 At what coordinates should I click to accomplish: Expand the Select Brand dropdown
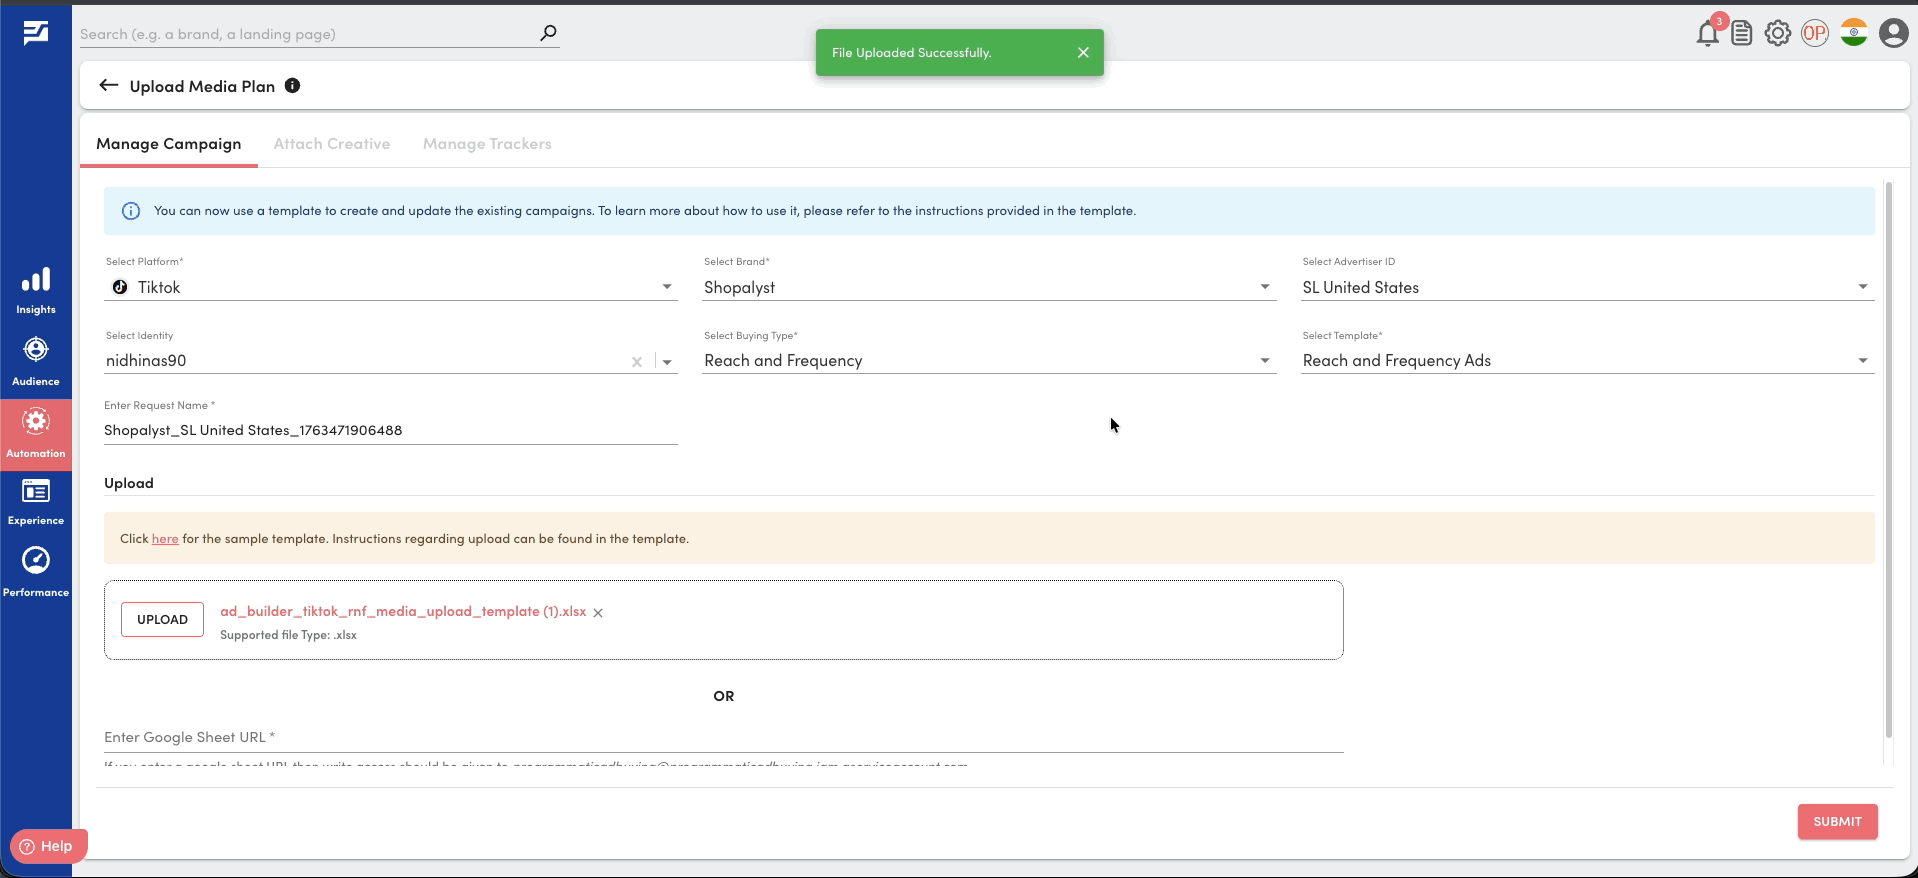pyautogui.click(x=1265, y=287)
